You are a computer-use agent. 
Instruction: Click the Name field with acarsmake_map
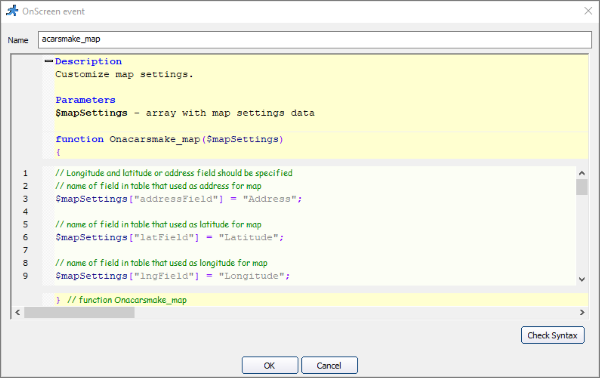point(315,39)
